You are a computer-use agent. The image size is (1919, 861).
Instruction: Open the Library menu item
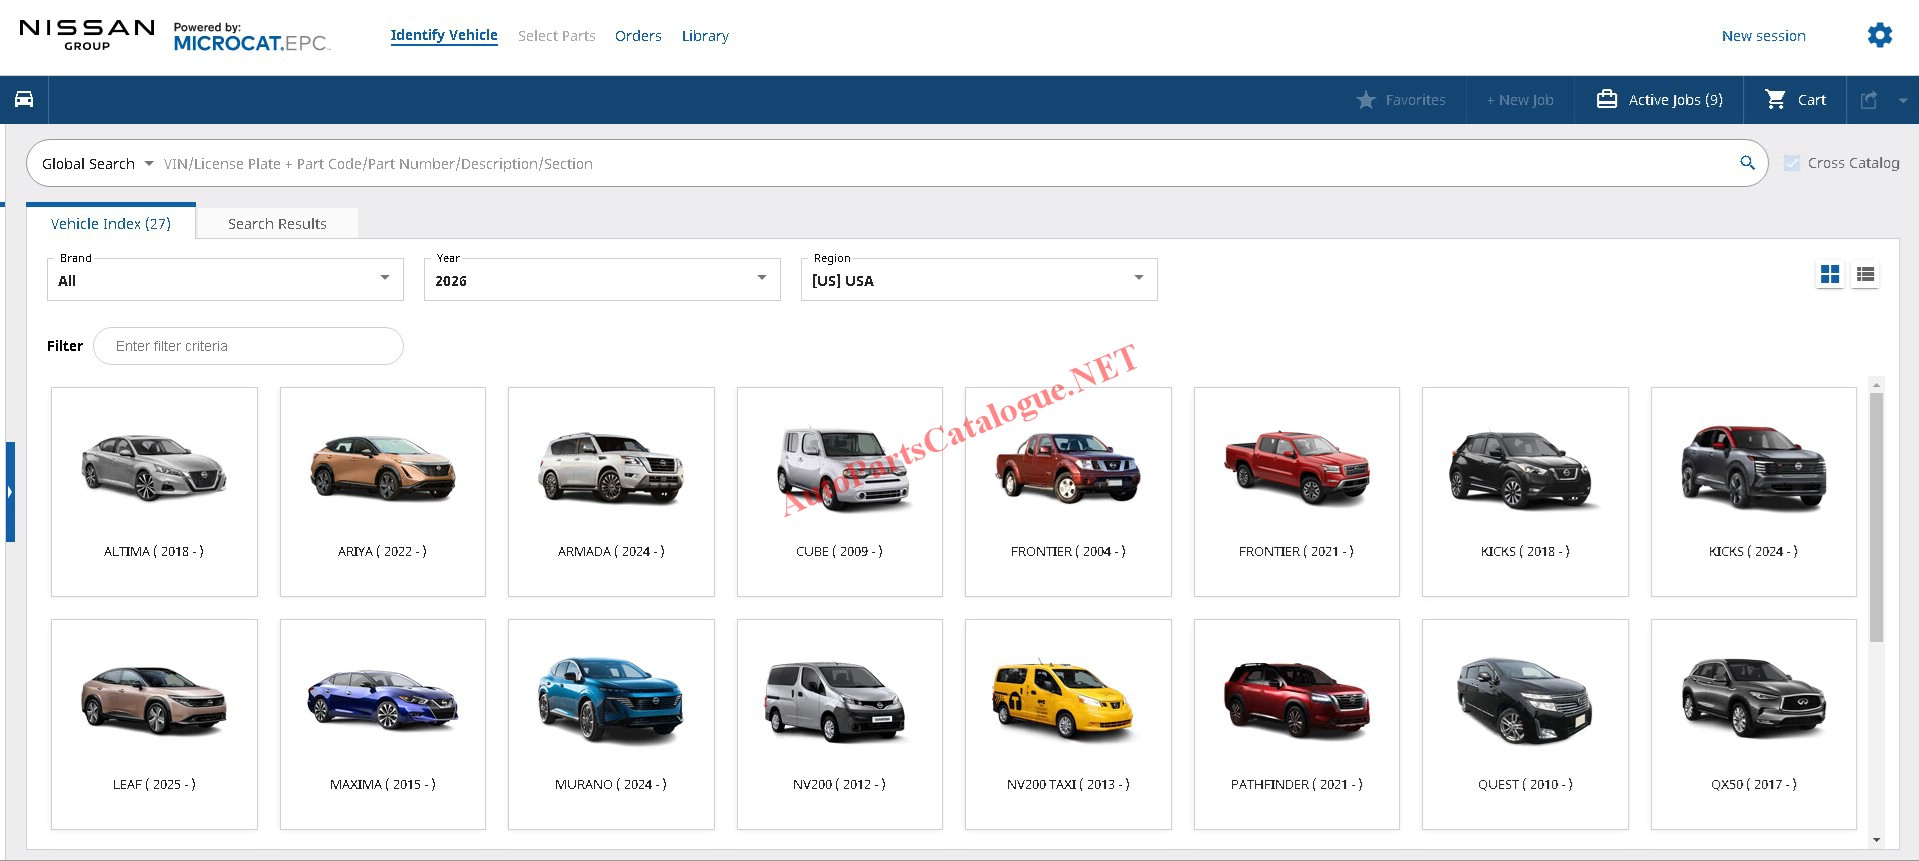coord(705,36)
